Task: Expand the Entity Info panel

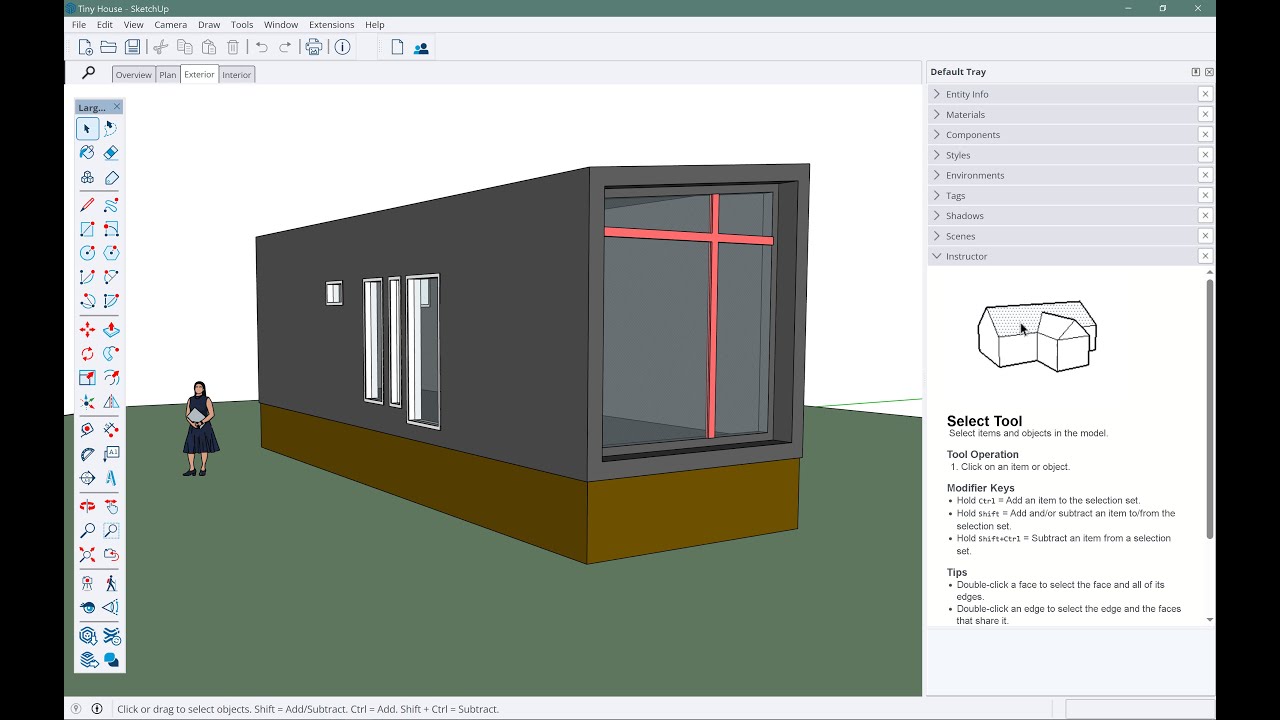Action: [x=1063, y=94]
